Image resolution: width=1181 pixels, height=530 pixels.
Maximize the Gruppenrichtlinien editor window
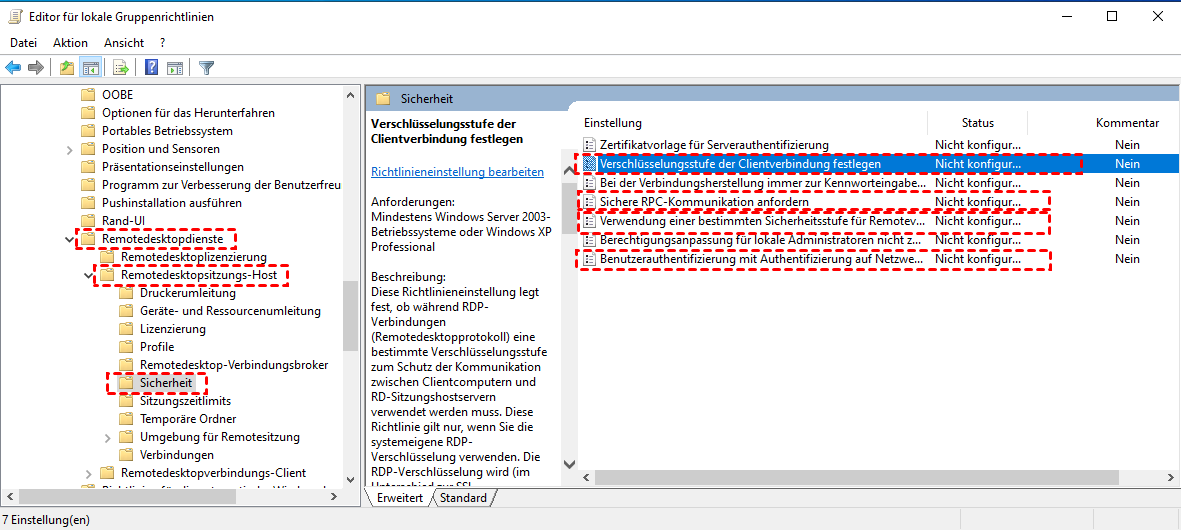tap(1112, 16)
